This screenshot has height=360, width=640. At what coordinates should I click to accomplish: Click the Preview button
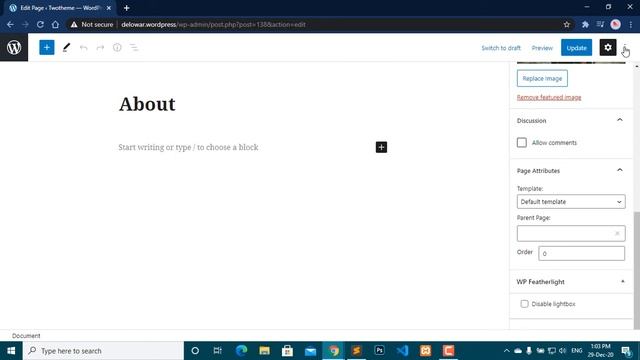point(542,48)
